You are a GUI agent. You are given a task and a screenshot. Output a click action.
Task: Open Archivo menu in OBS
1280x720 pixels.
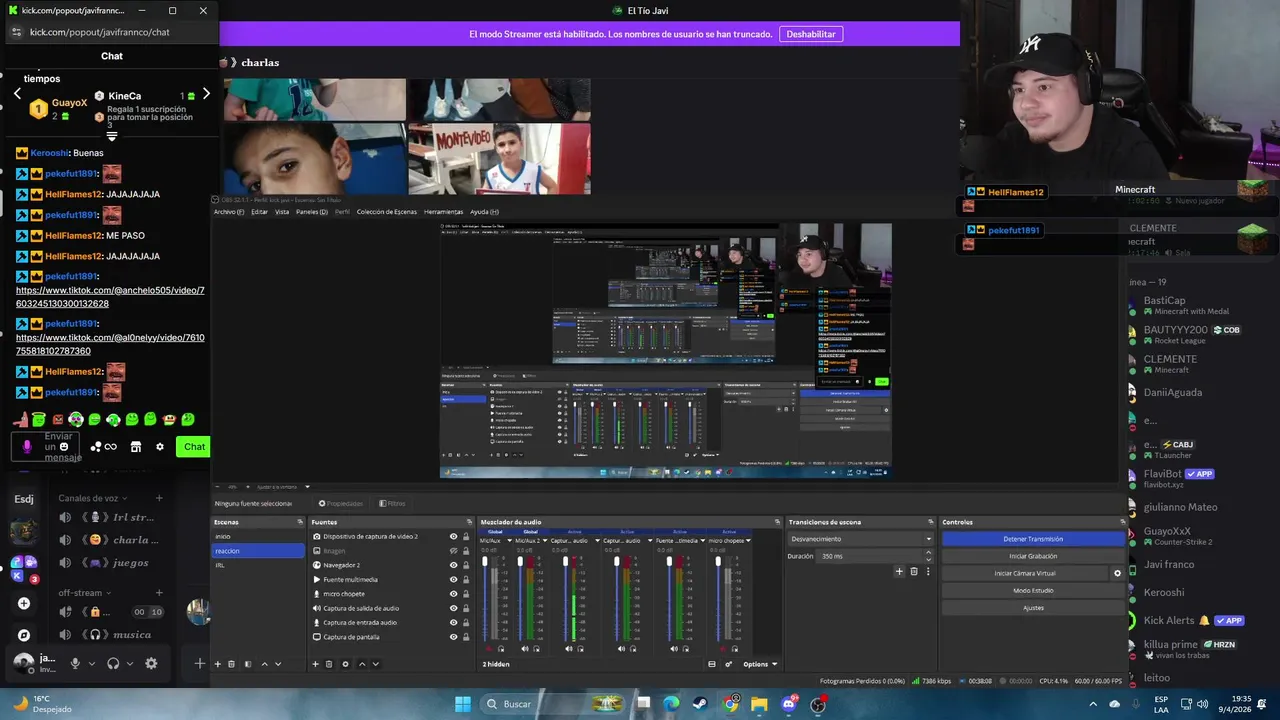click(228, 212)
